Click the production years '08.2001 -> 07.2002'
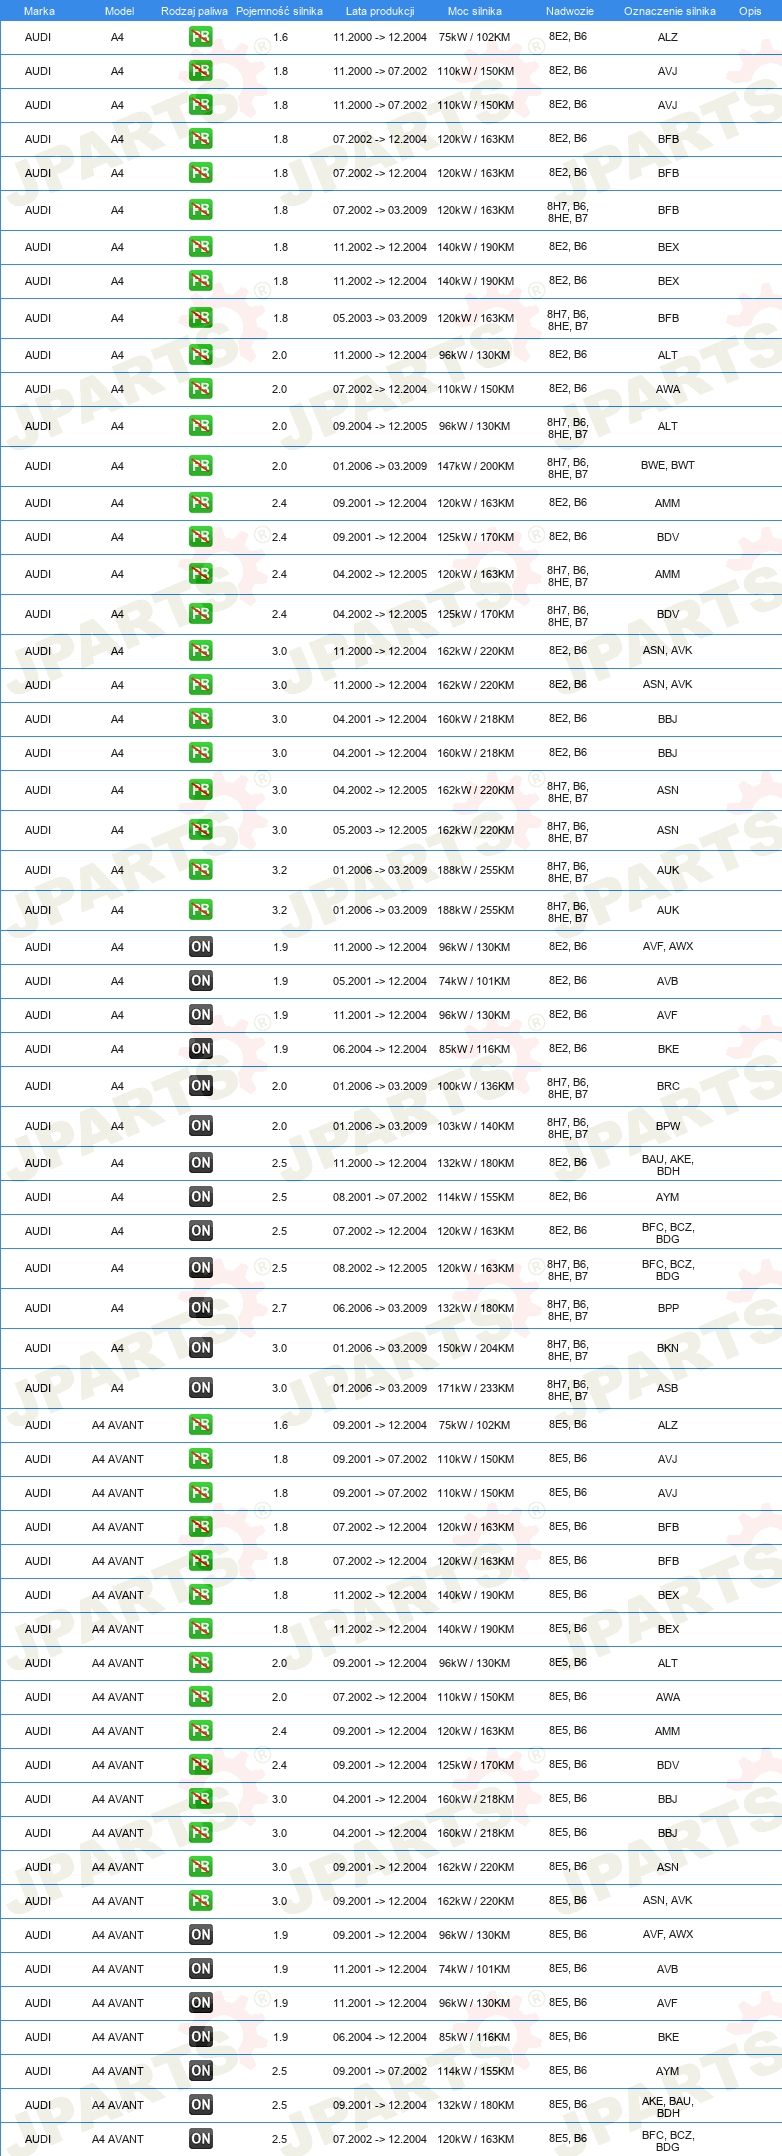This screenshot has height=2156, width=782. [380, 1197]
